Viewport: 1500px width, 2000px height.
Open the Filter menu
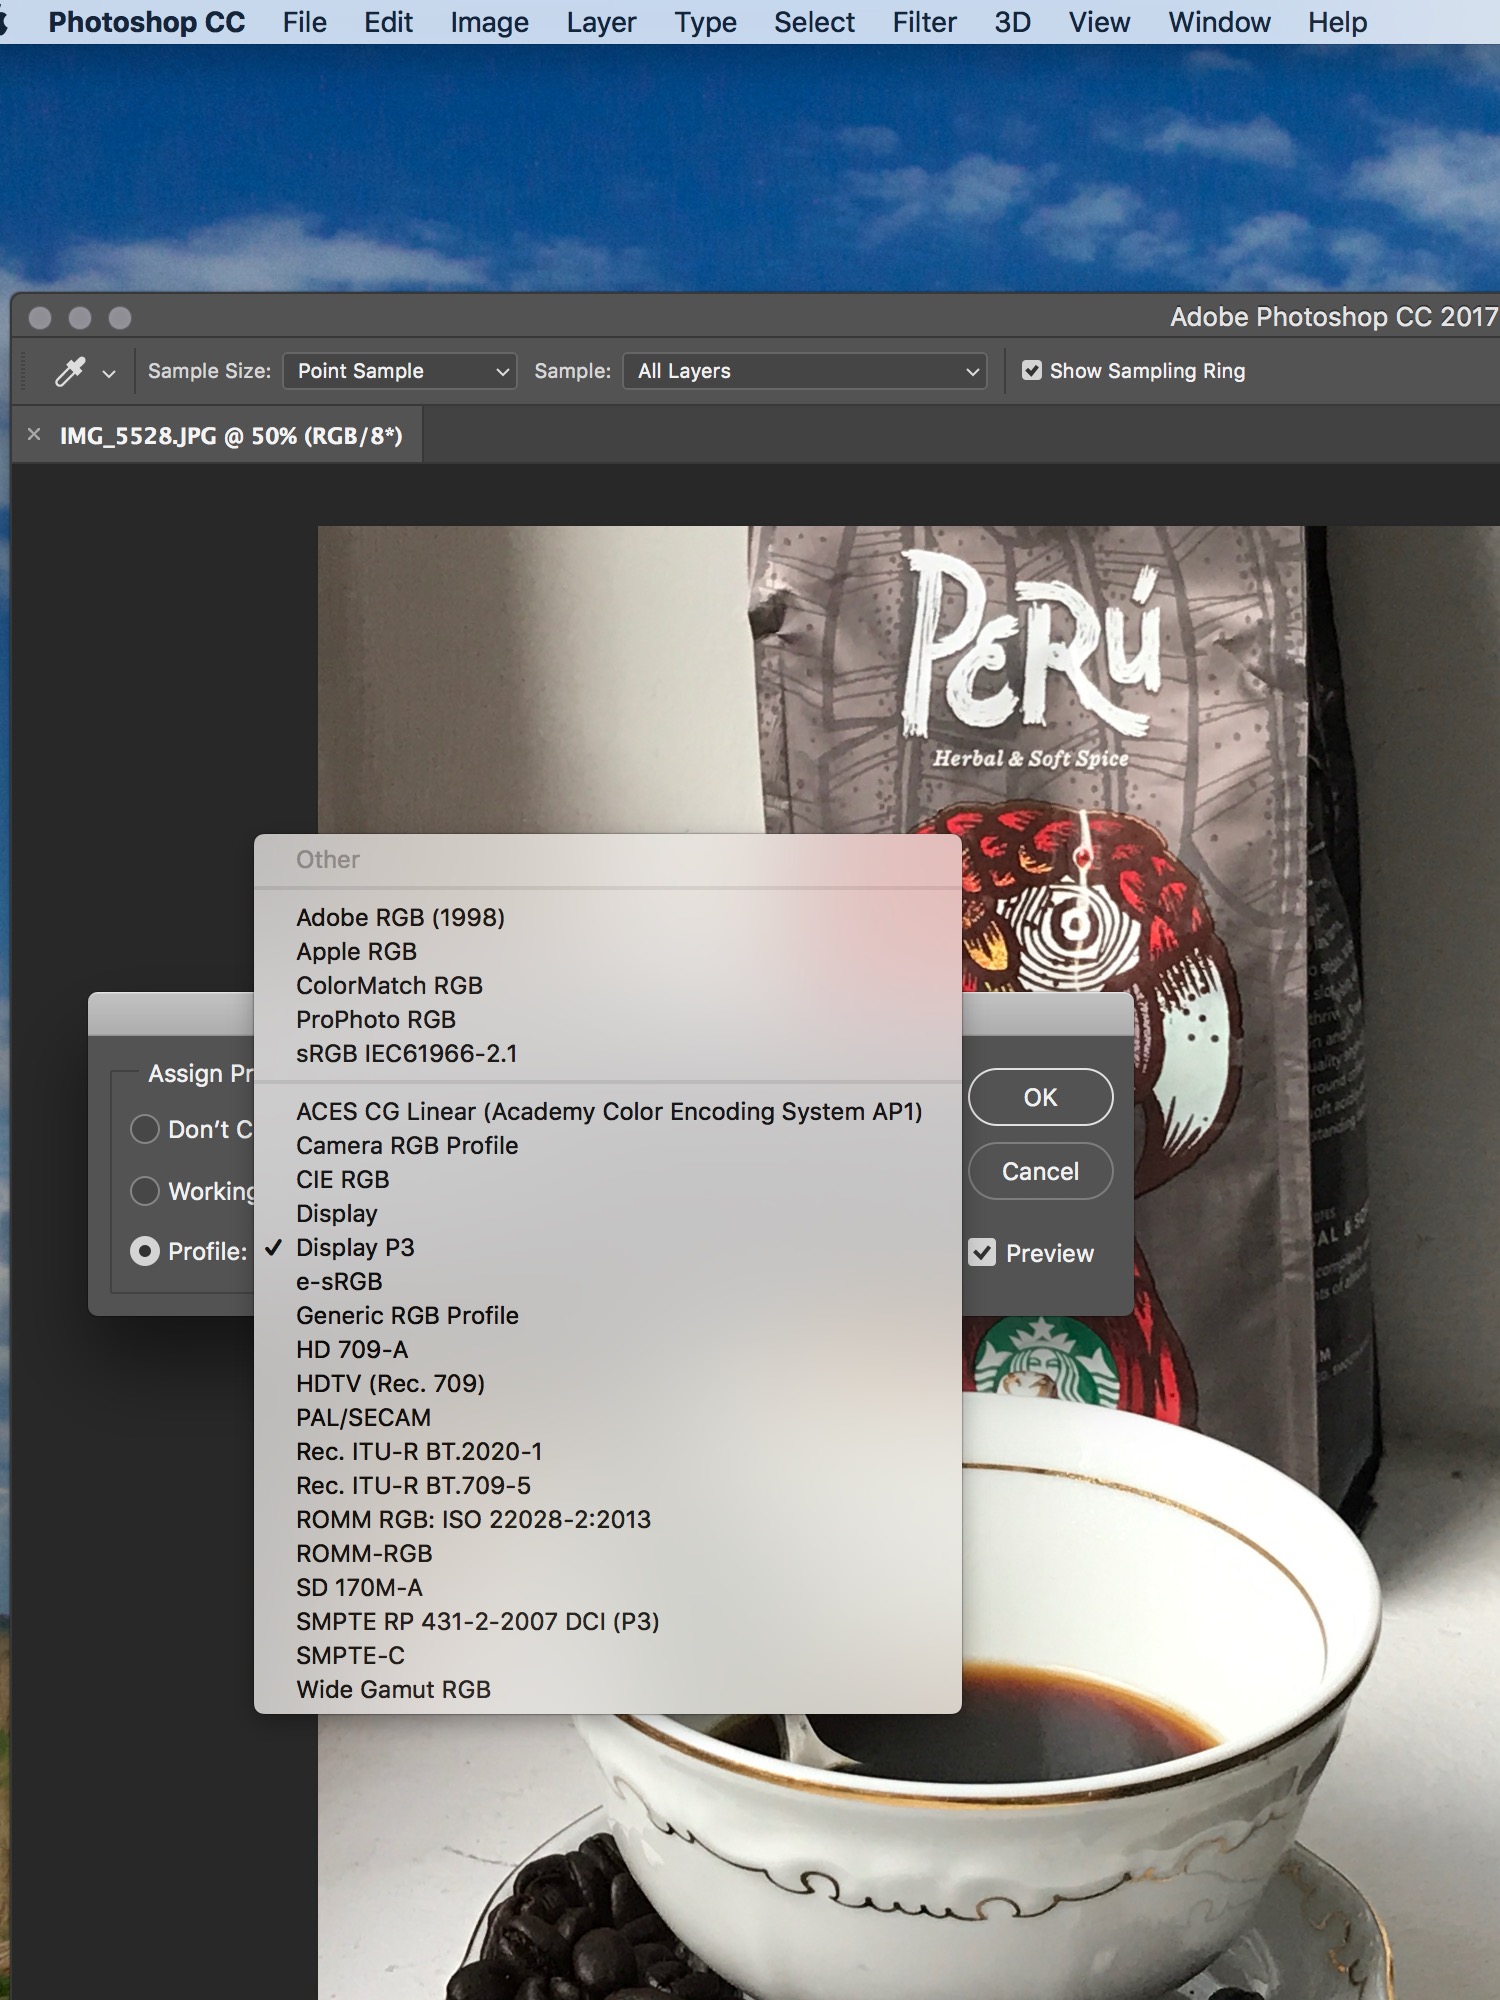coord(924,22)
